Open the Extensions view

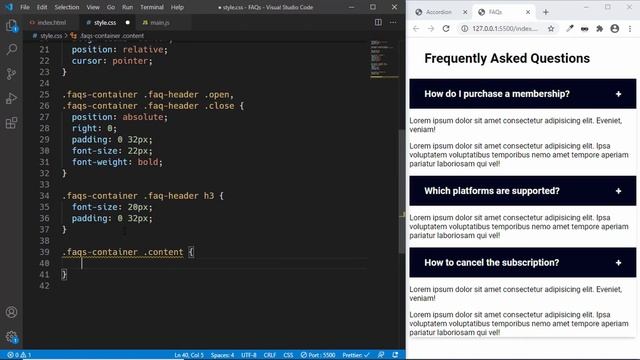[x=11, y=123]
